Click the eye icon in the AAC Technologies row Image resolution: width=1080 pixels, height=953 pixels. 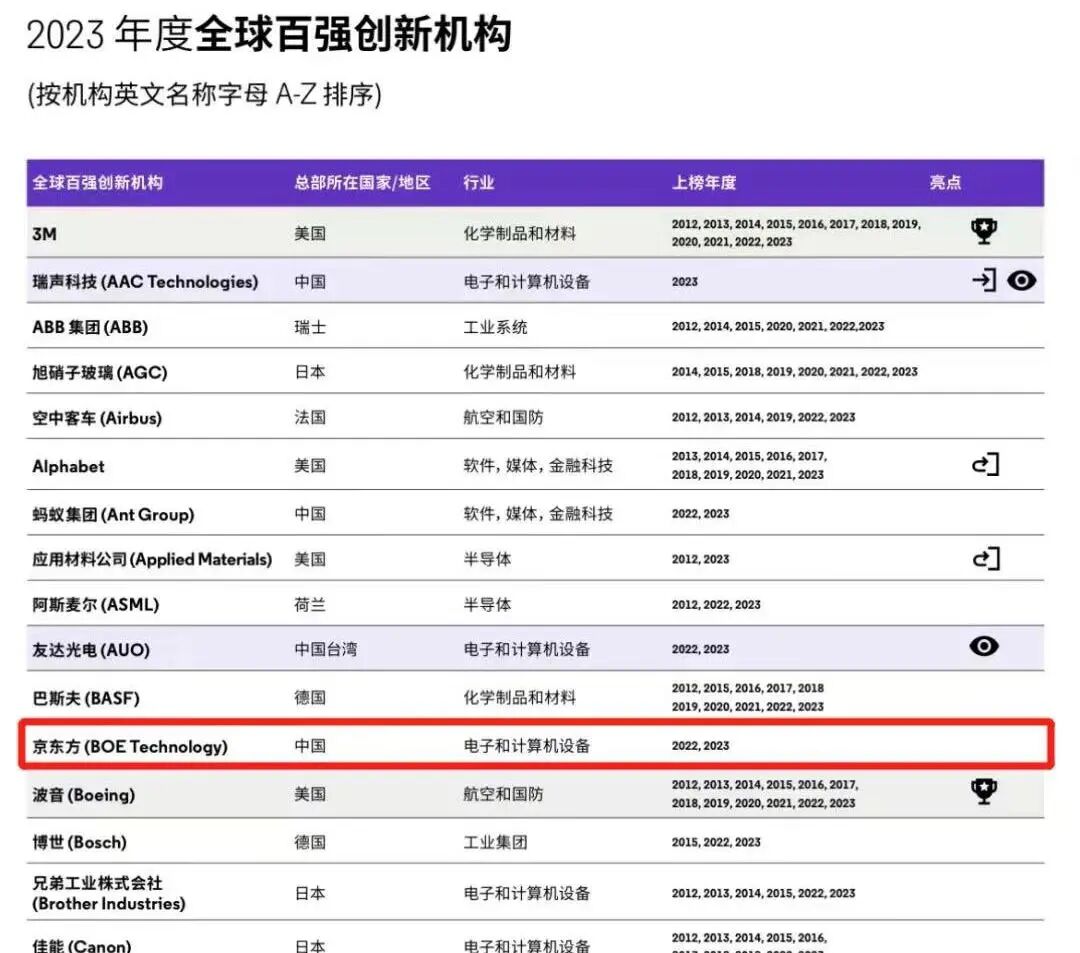click(1021, 280)
